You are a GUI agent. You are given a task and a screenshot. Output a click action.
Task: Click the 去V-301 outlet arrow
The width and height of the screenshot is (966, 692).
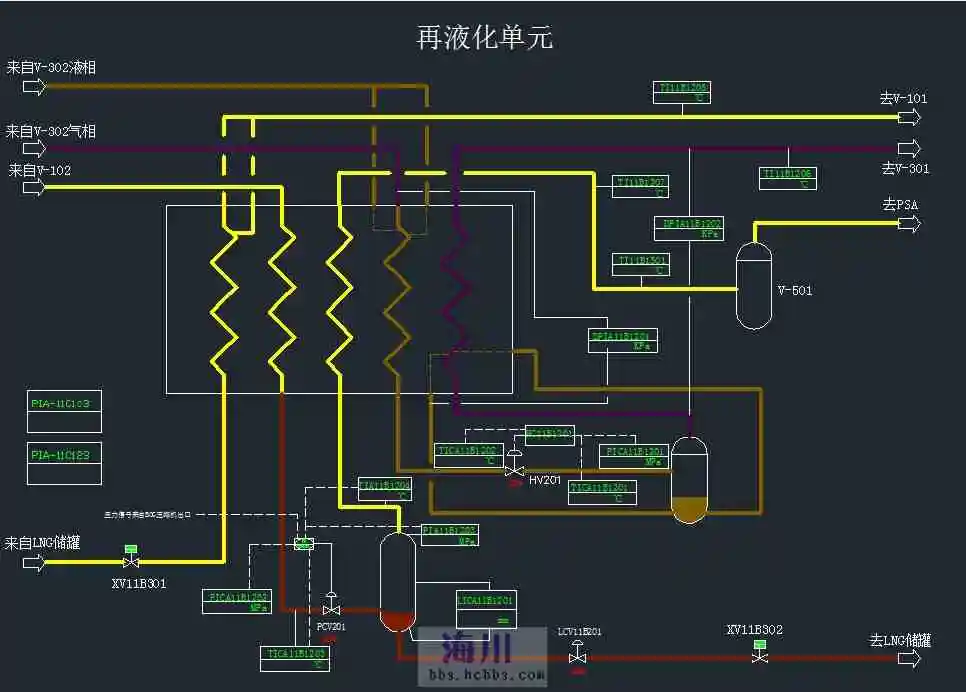909,149
